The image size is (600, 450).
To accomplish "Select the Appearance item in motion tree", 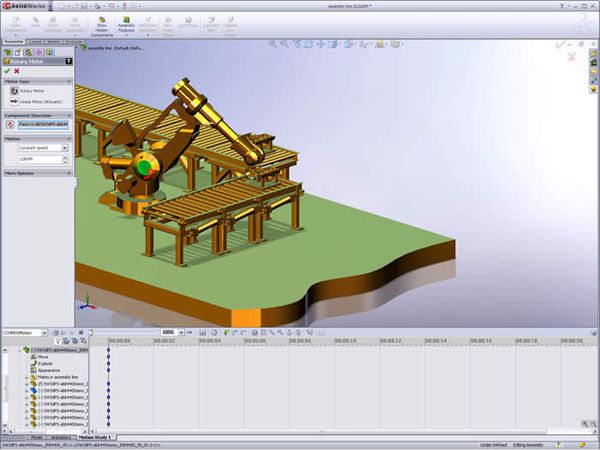I will click(49, 370).
